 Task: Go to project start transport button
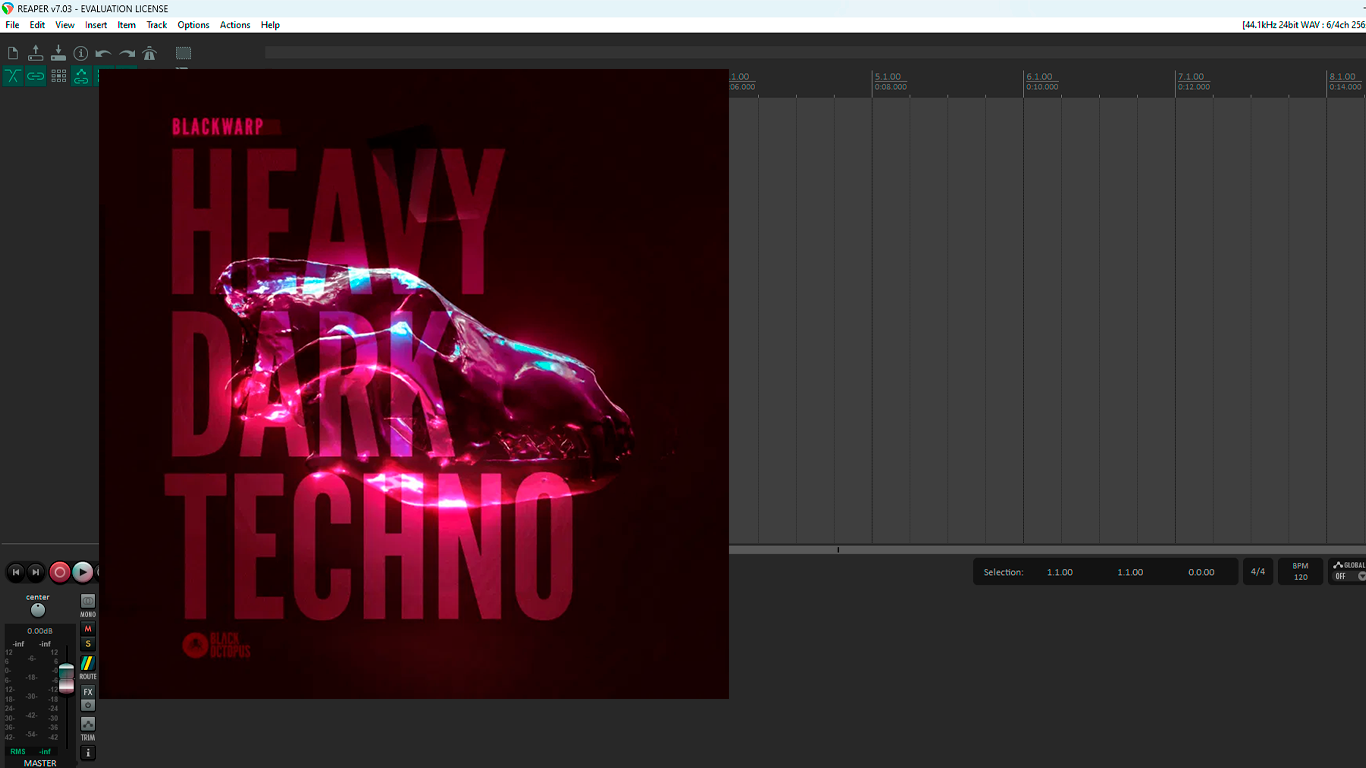click(x=16, y=572)
